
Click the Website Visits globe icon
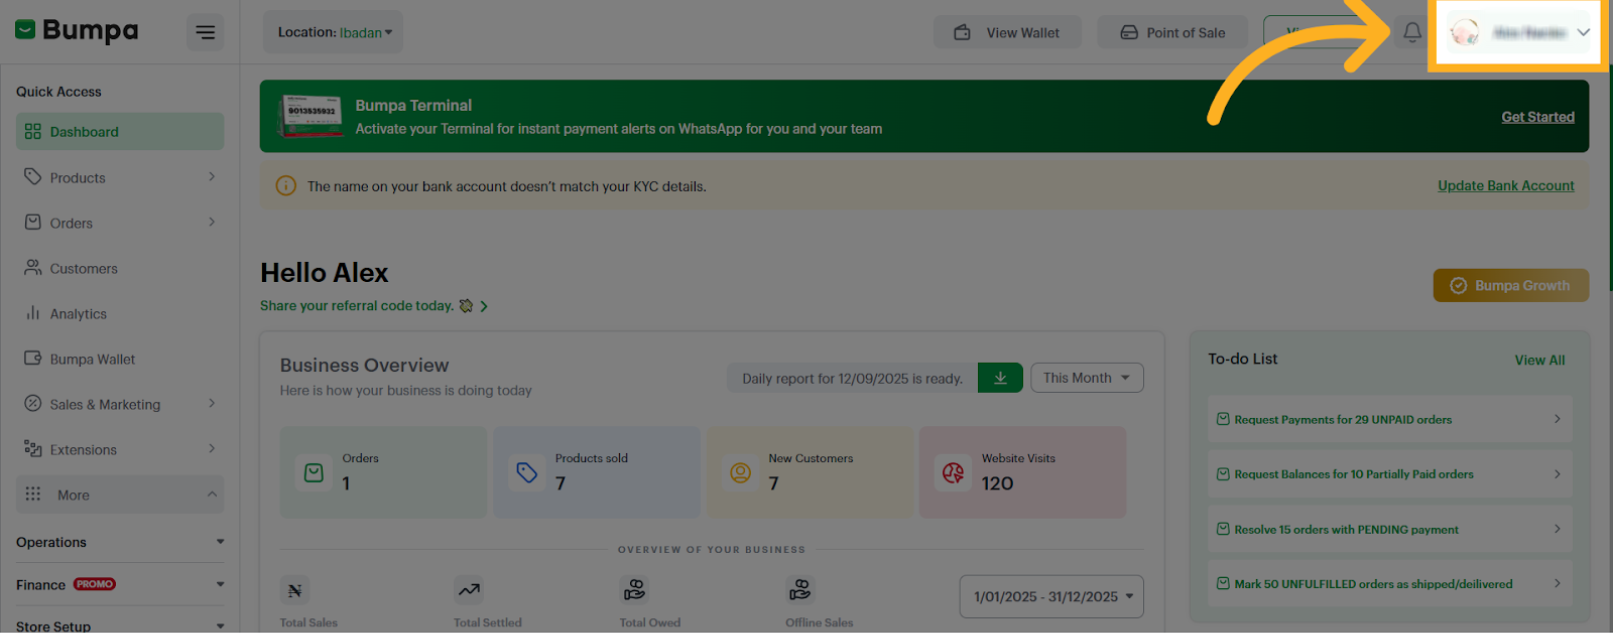(953, 472)
